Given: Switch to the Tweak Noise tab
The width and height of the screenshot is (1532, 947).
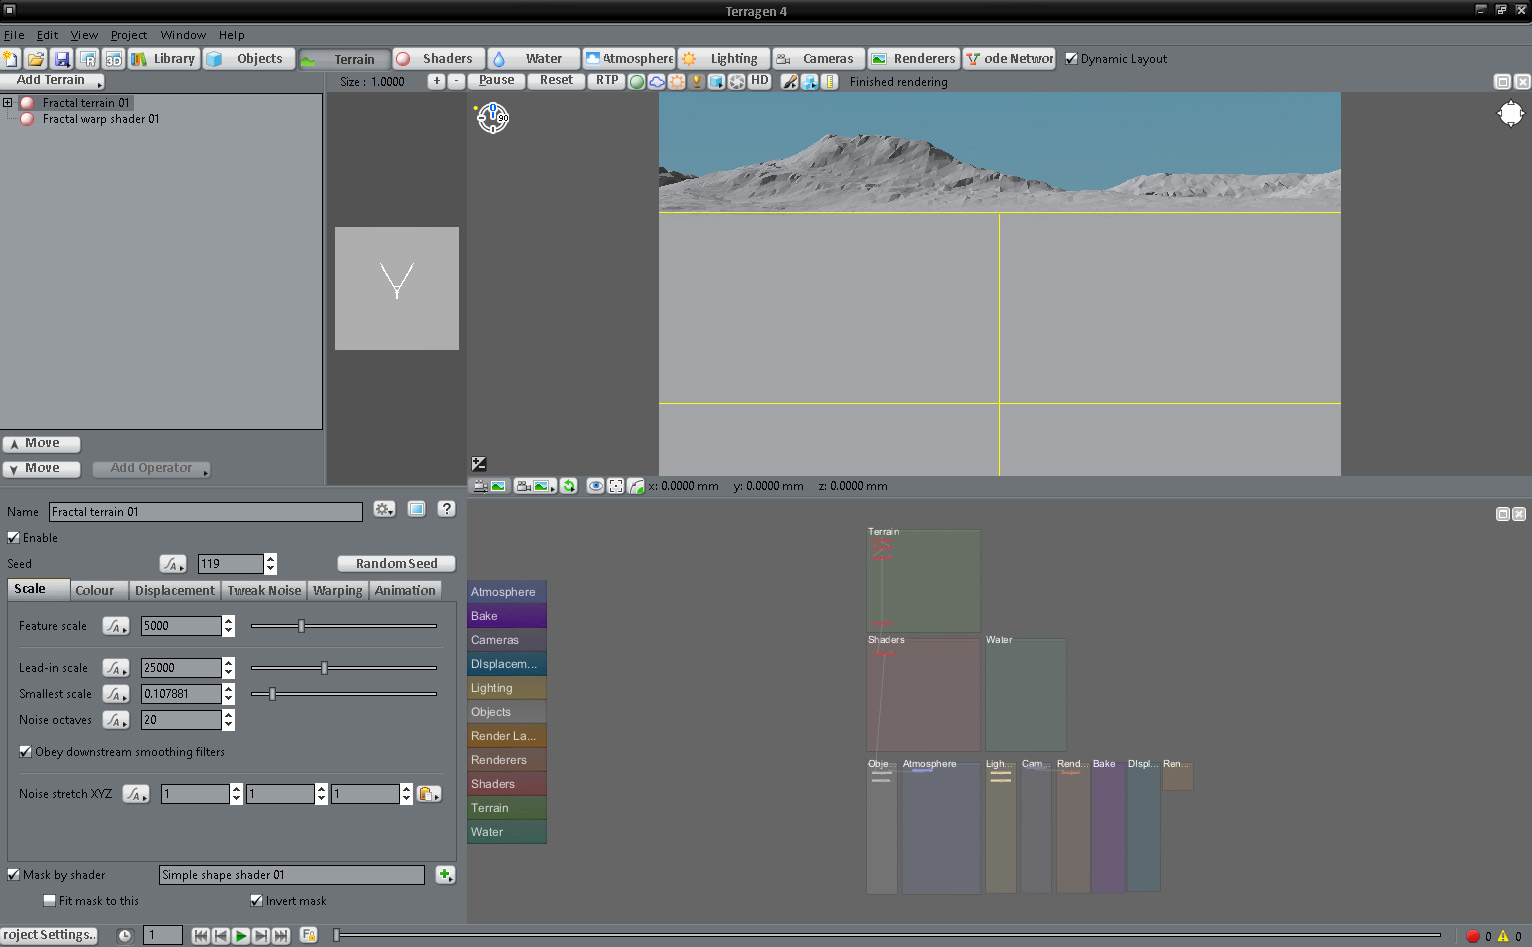Looking at the screenshot, I should tap(264, 590).
